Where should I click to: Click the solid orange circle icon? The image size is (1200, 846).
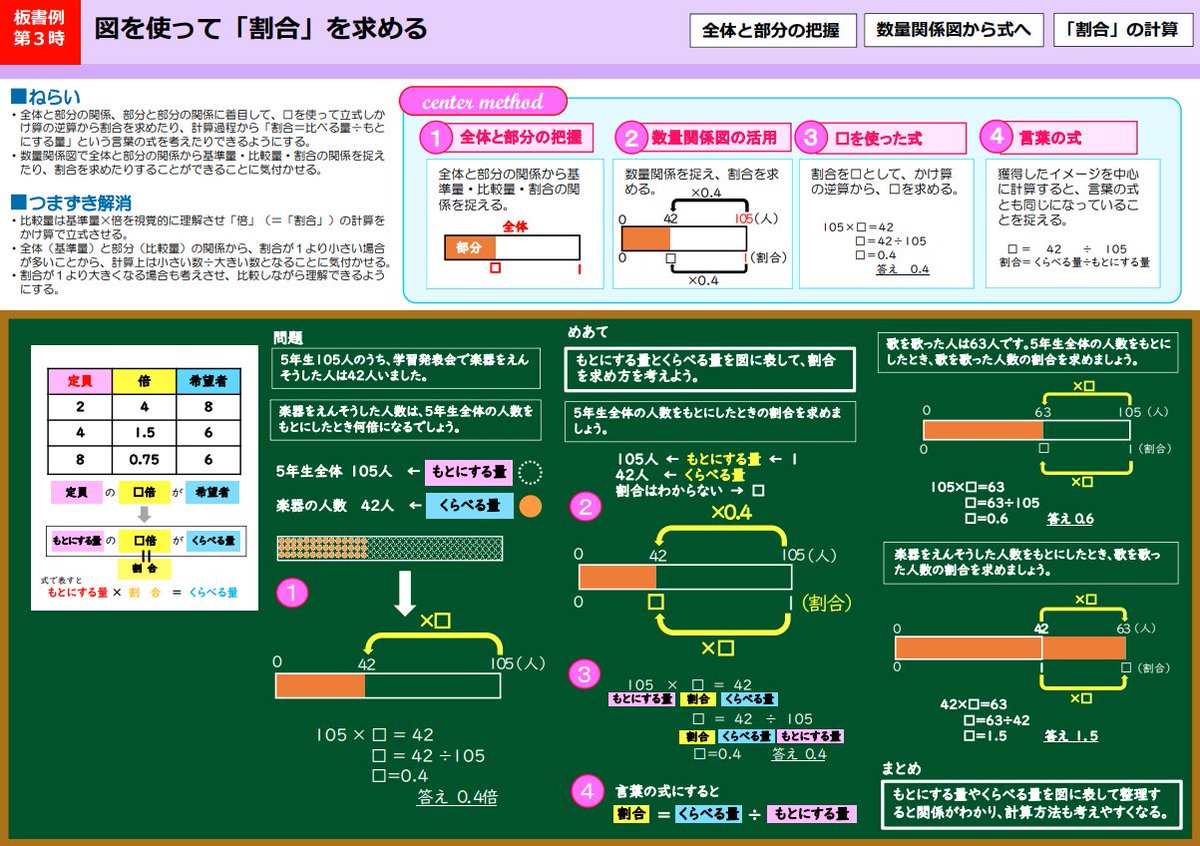[531, 506]
